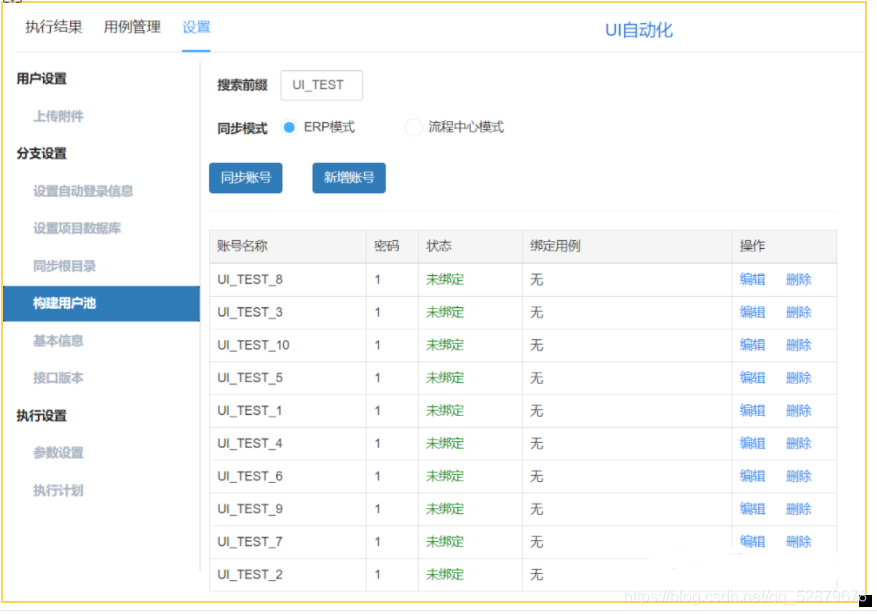Click 删除 for UI_TEST_6

[x=799, y=476]
